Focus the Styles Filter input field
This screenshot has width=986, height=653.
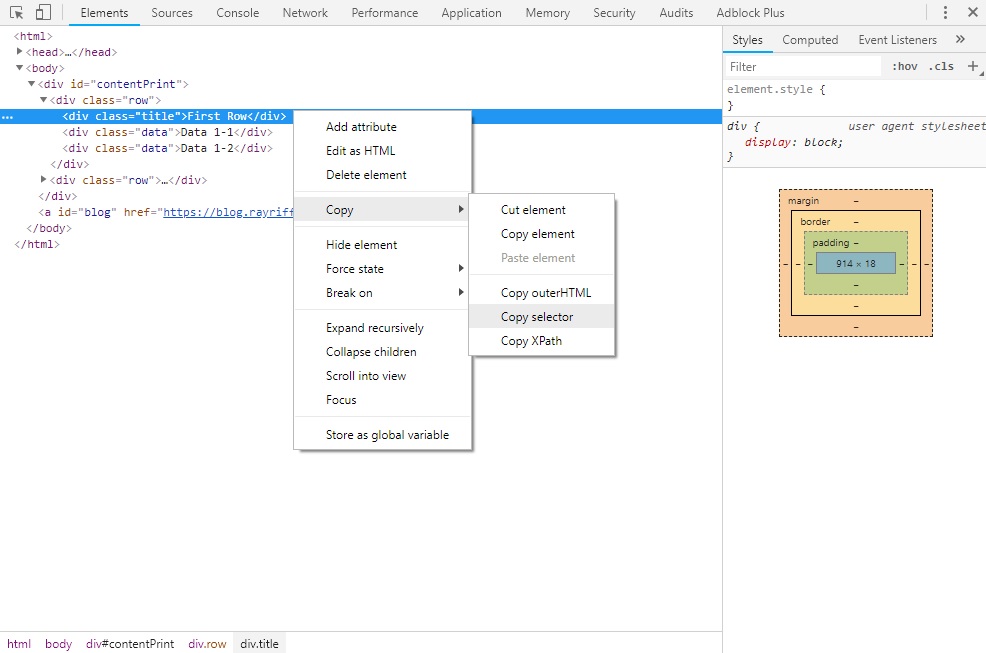point(802,67)
